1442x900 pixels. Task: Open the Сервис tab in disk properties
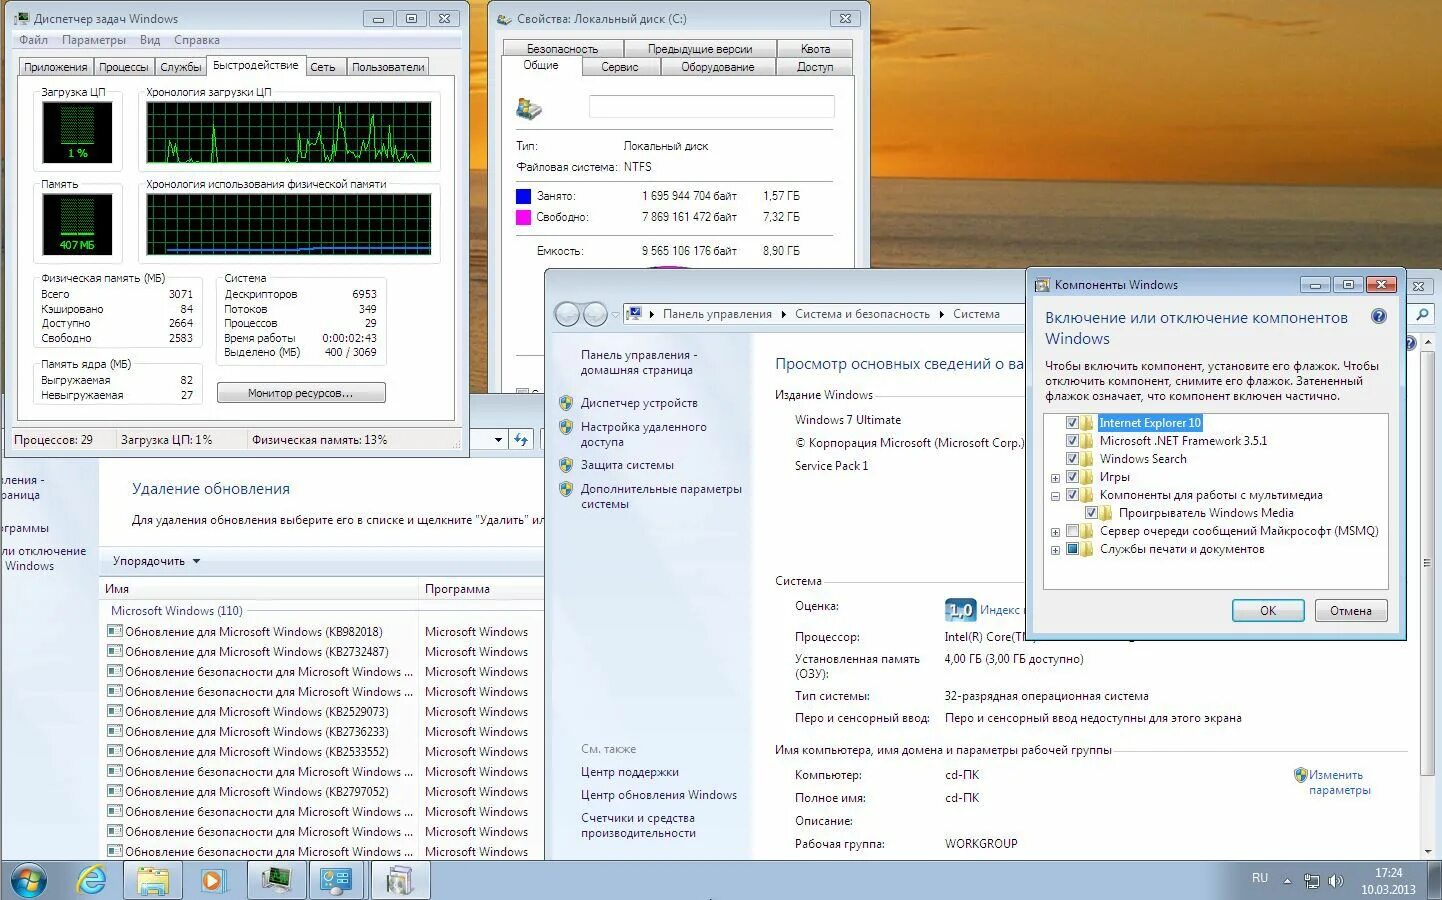tap(619, 67)
